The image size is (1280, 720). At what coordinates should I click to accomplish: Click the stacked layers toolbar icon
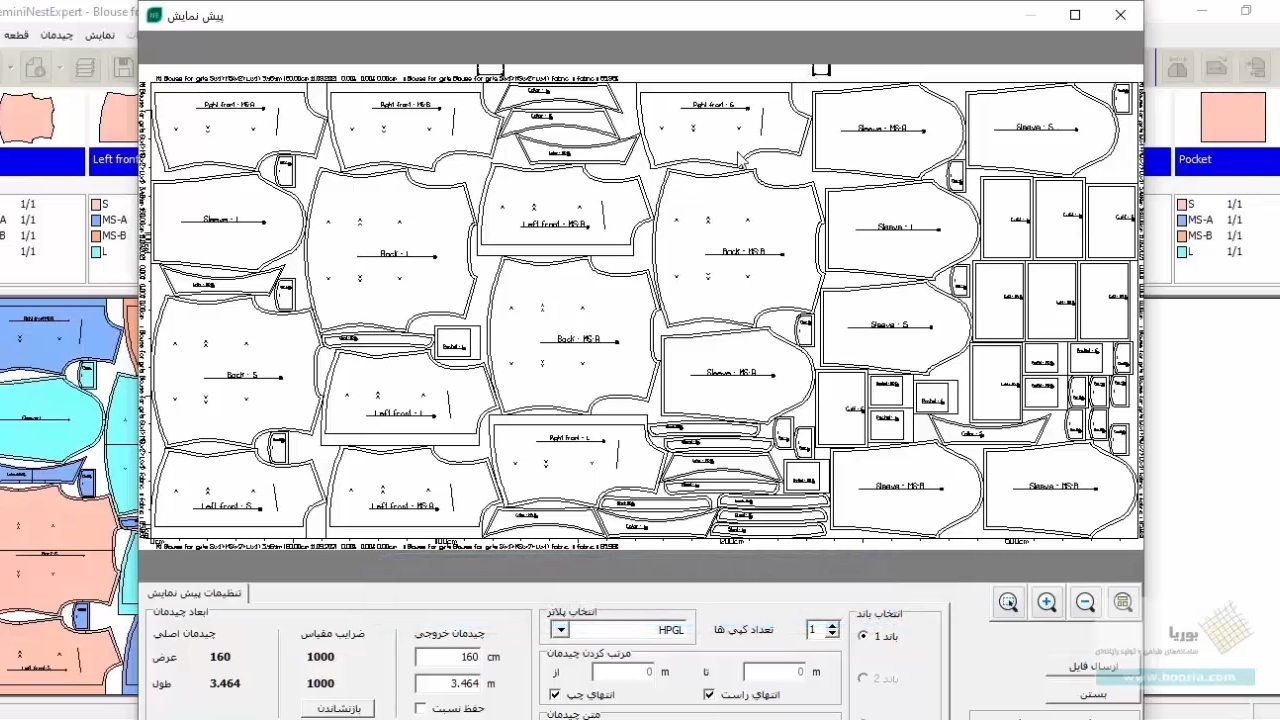pyautogui.click(x=86, y=67)
